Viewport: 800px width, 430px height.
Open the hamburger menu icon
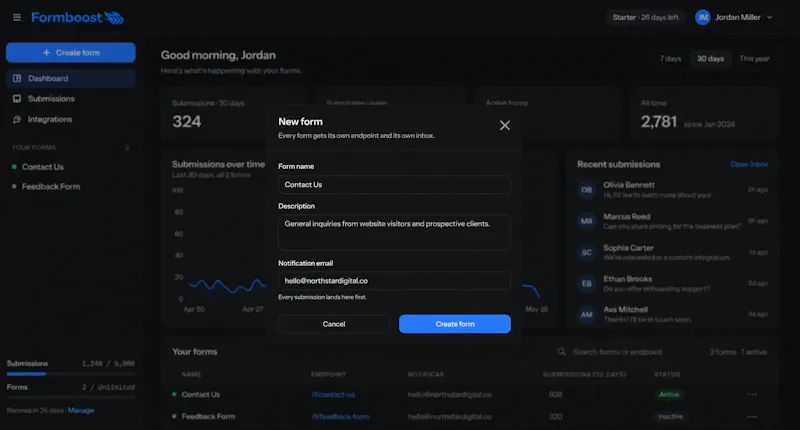[17, 17]
